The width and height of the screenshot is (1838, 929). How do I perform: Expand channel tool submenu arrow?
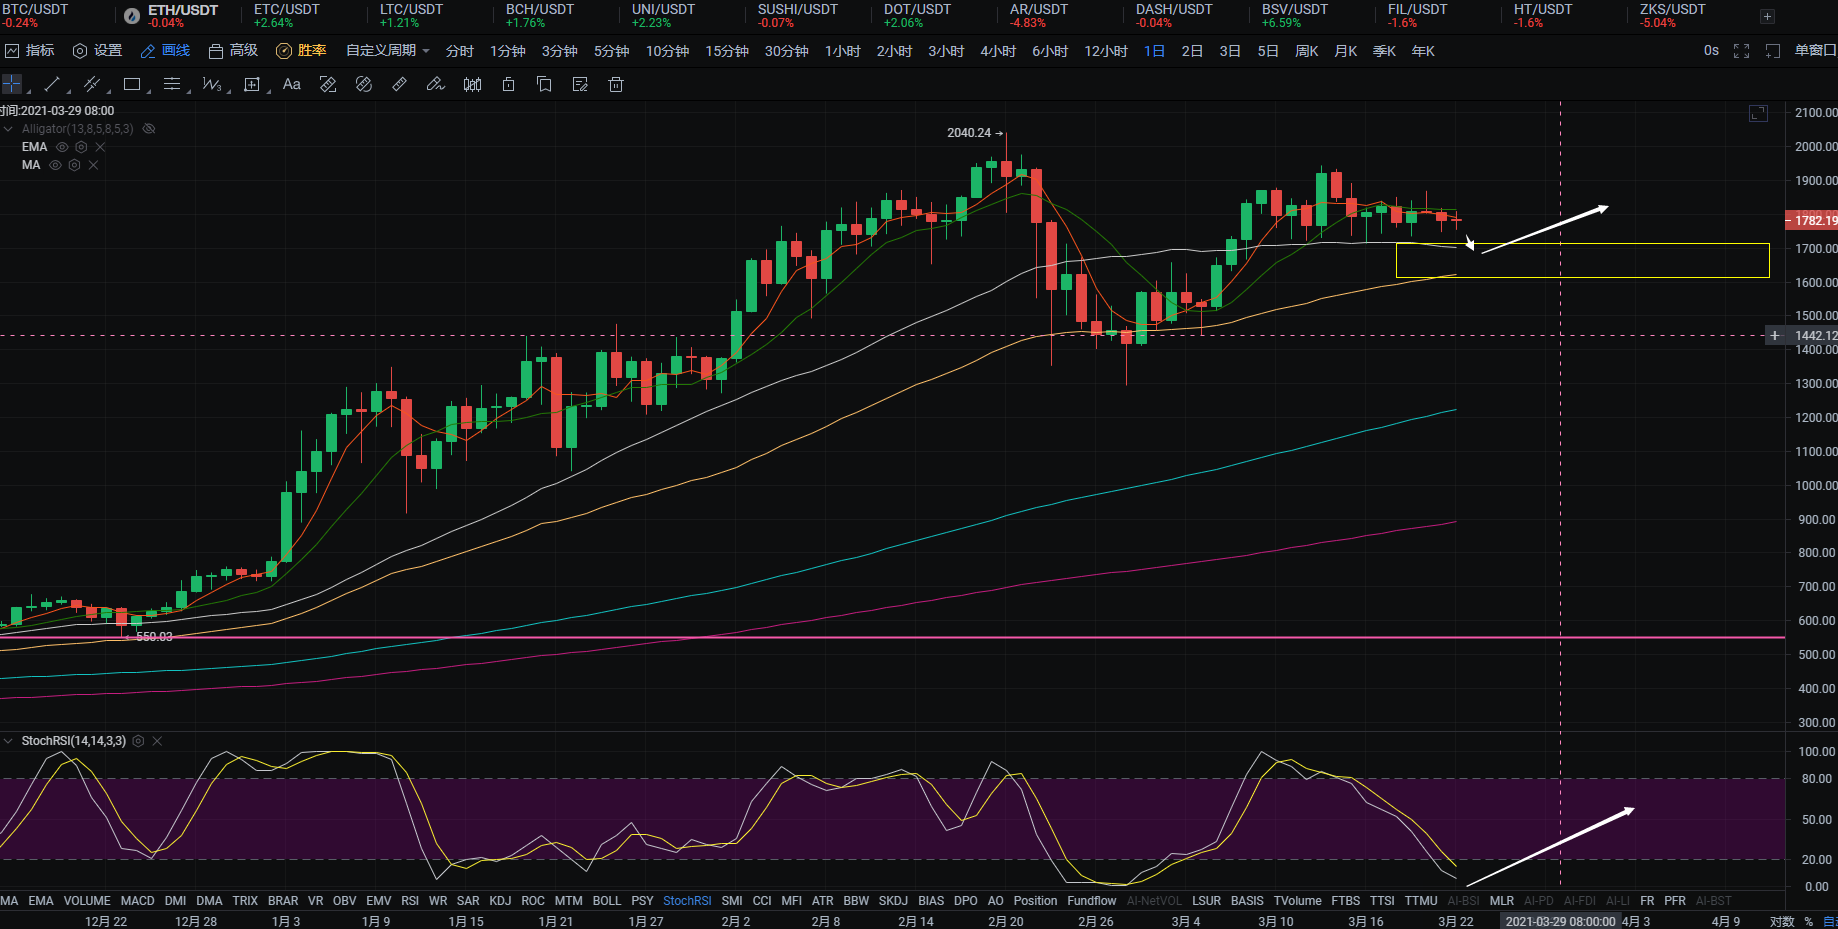click(x=108, y=93)
